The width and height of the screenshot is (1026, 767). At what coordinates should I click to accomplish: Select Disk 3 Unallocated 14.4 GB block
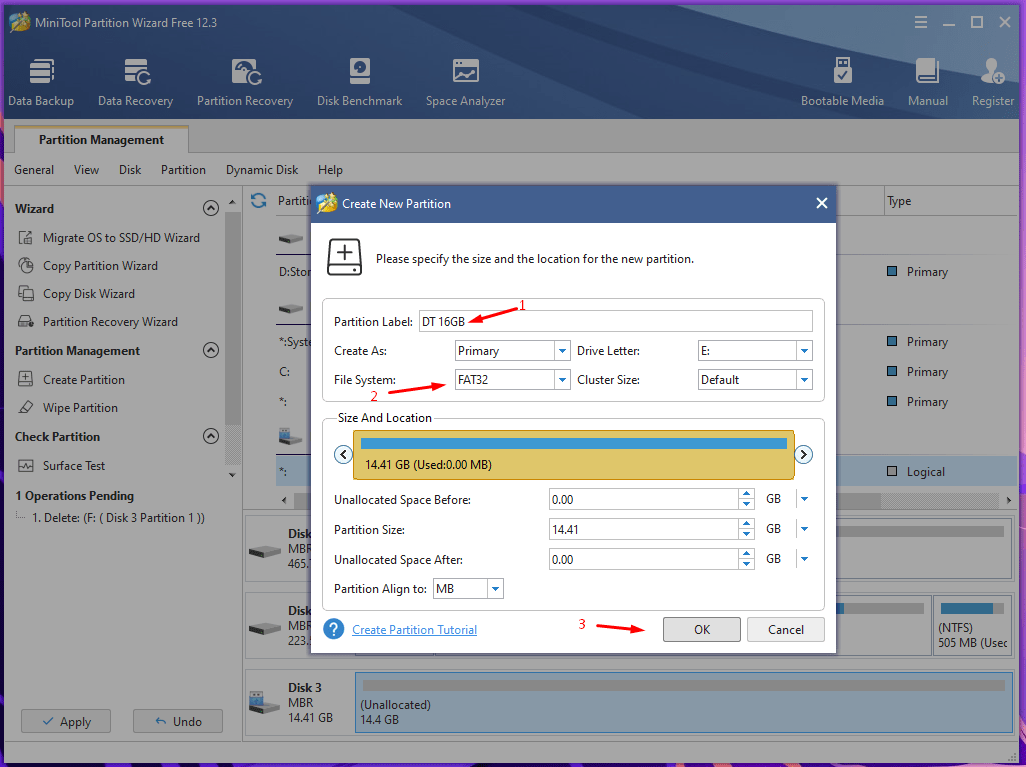[x=684, y=703]
